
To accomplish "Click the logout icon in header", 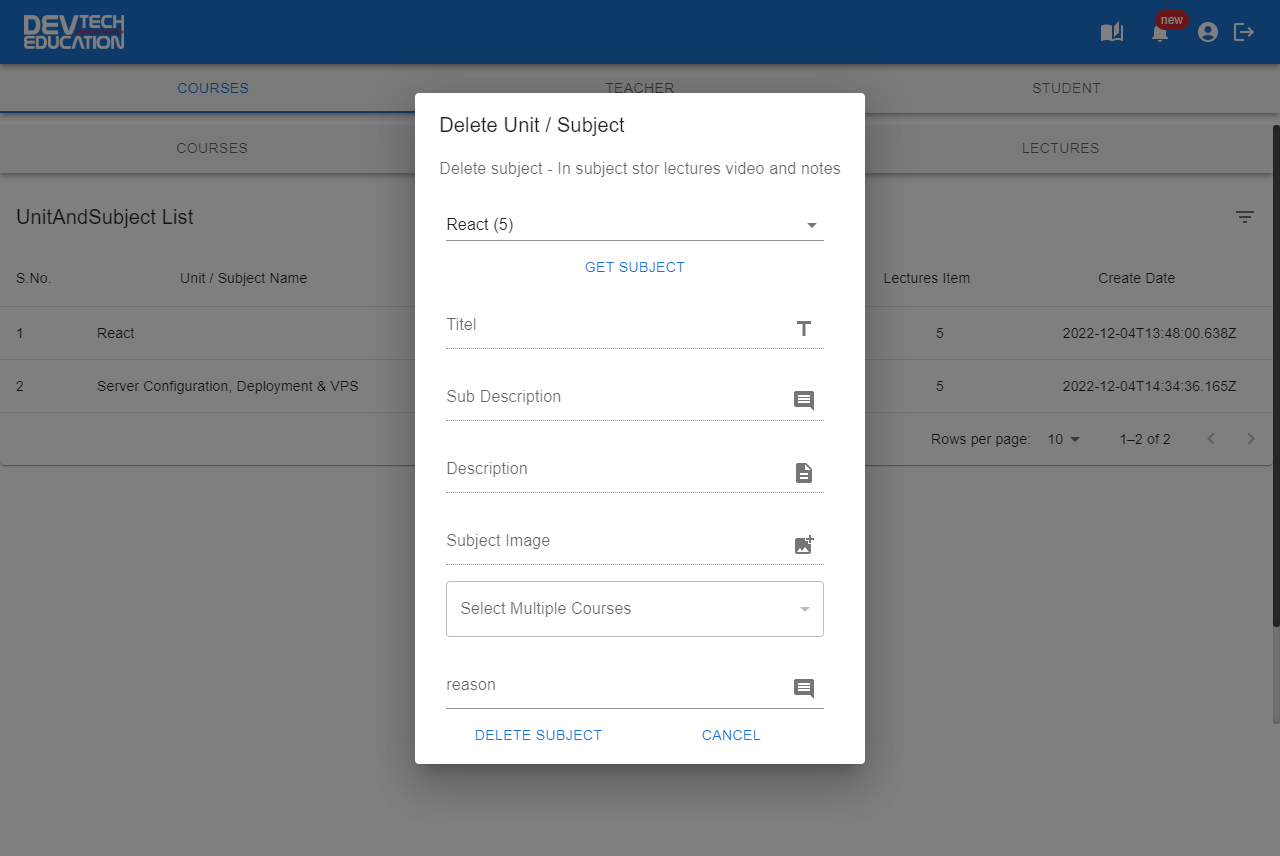I will [x=1244, y=32].
